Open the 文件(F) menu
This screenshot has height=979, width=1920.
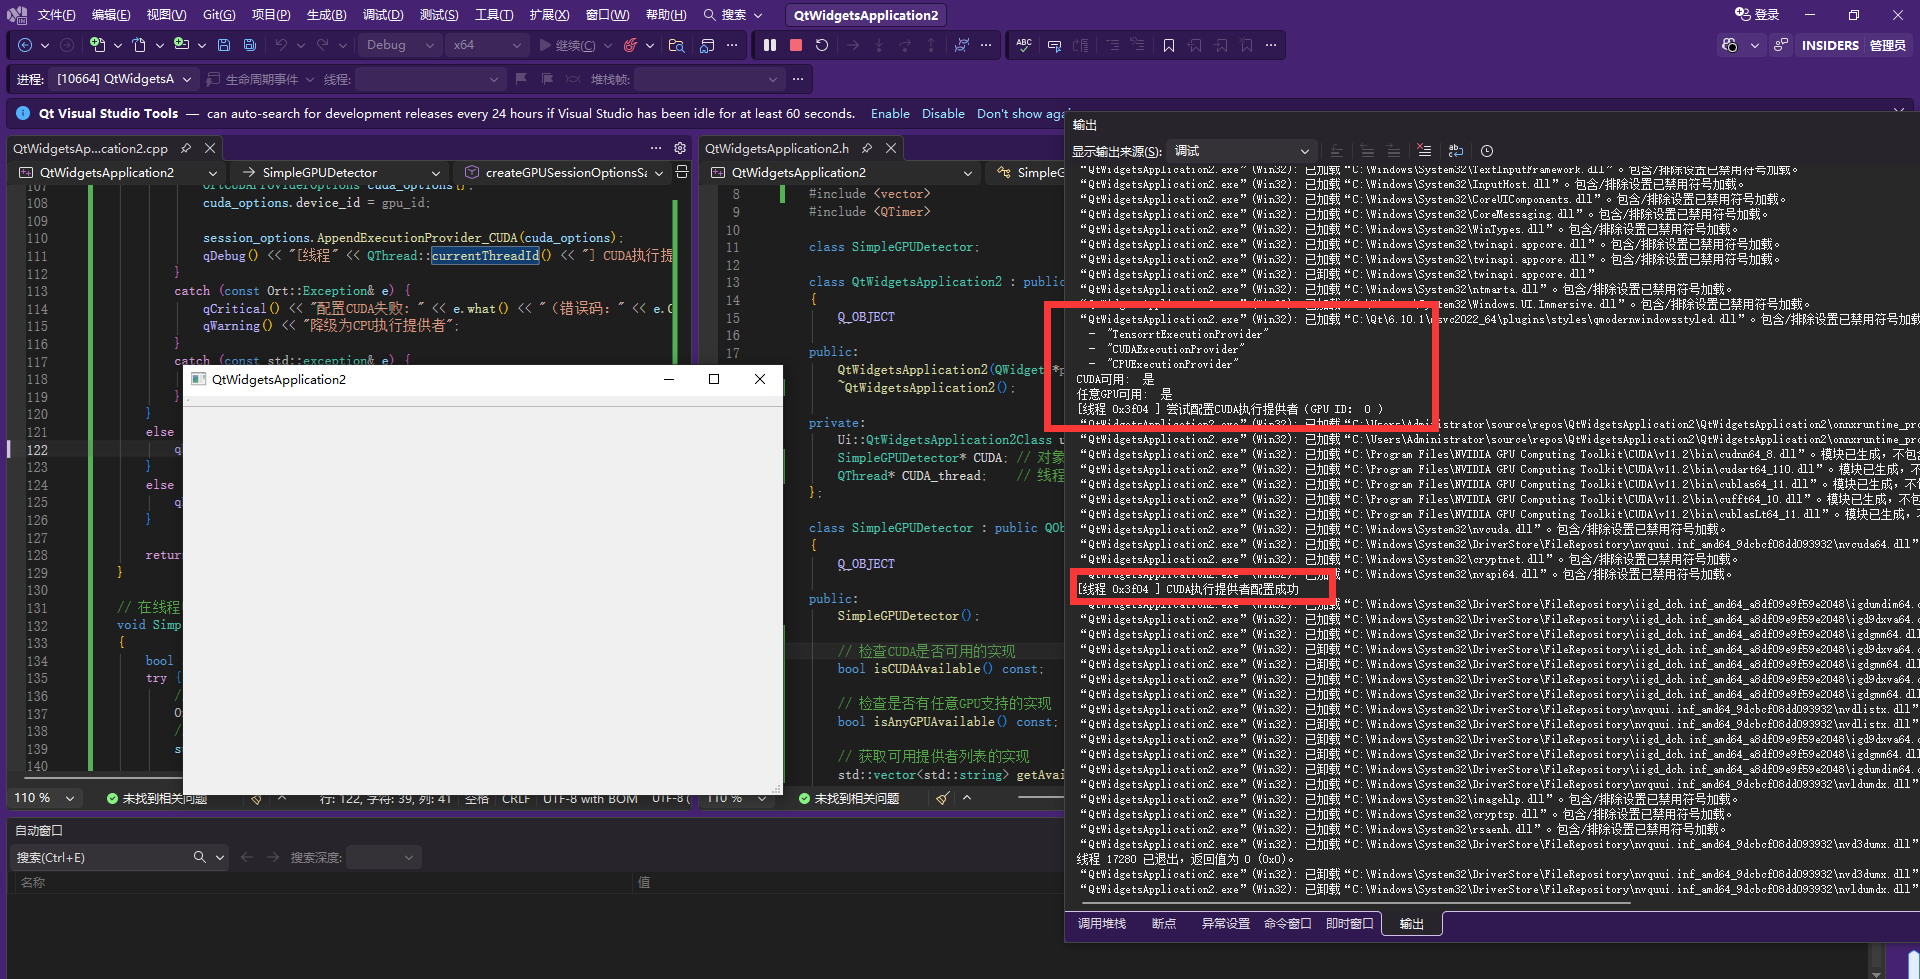tap(57, 15)
